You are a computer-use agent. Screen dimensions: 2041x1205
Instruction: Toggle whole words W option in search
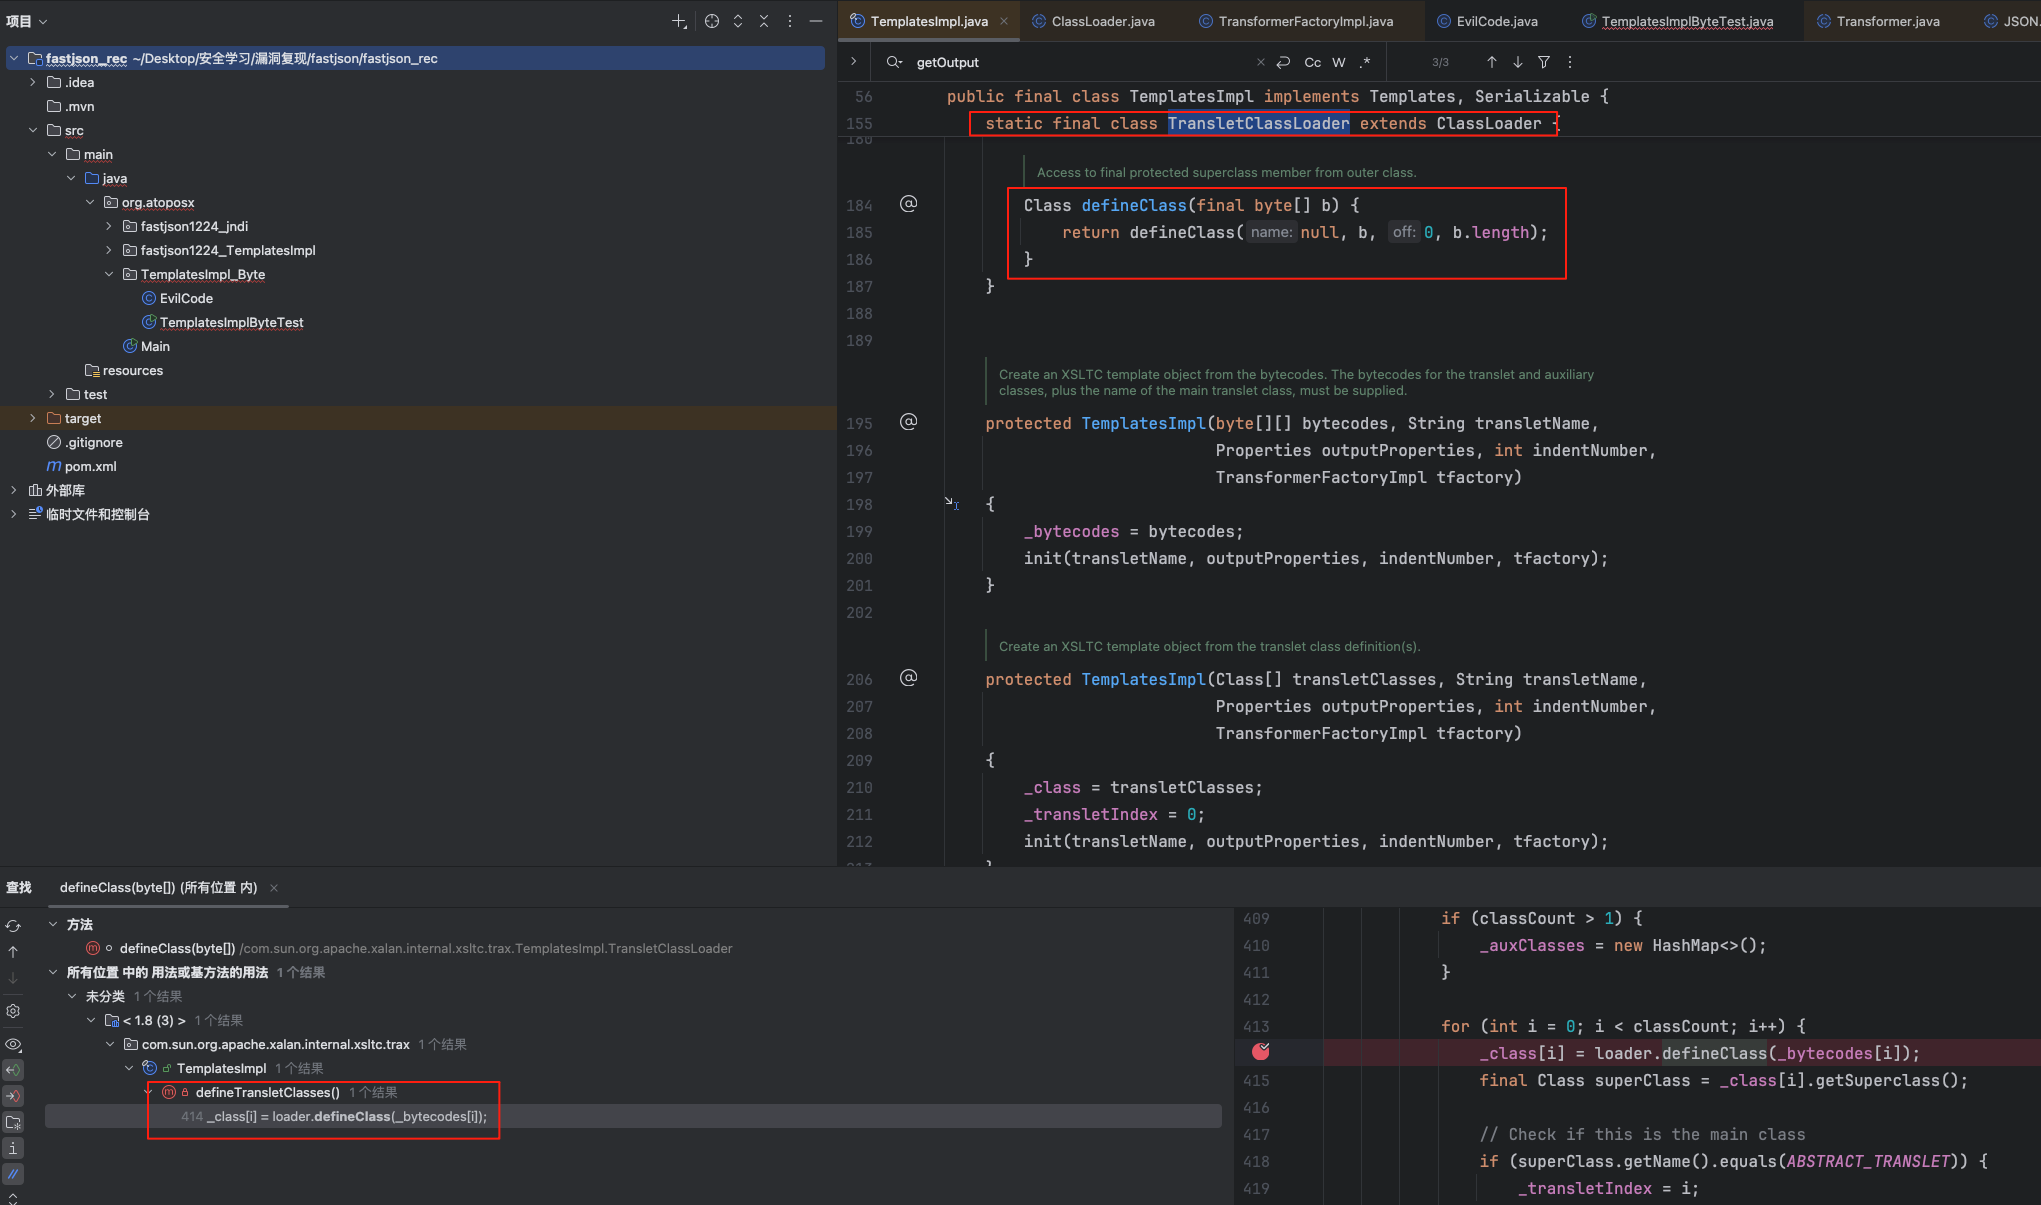pyautogui.click(x=1339, y=62)
